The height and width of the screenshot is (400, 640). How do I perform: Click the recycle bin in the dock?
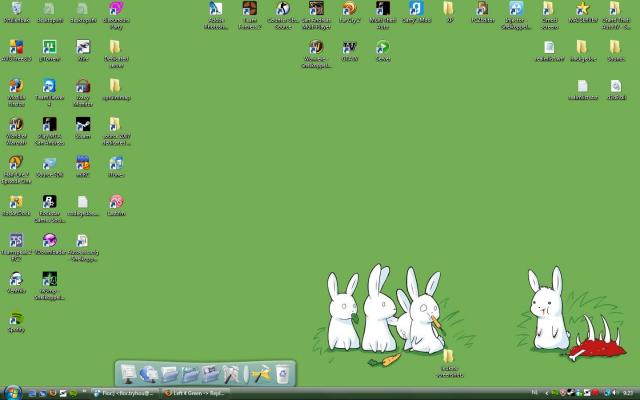(283, 374)
